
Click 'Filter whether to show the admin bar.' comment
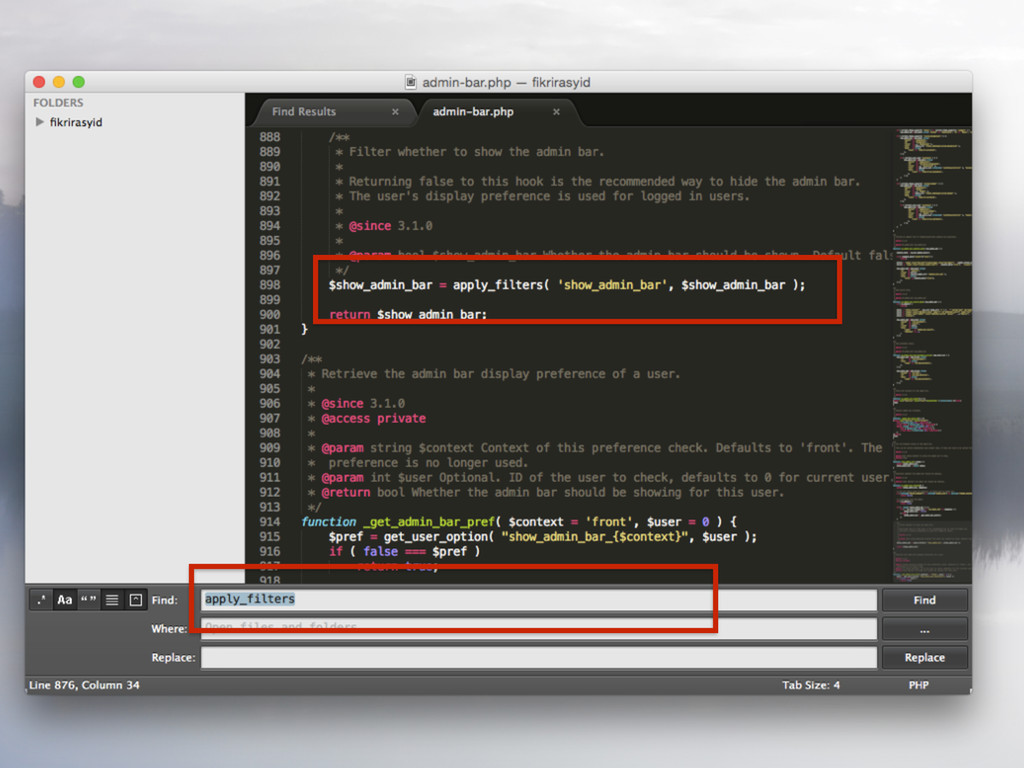point(476,152)
